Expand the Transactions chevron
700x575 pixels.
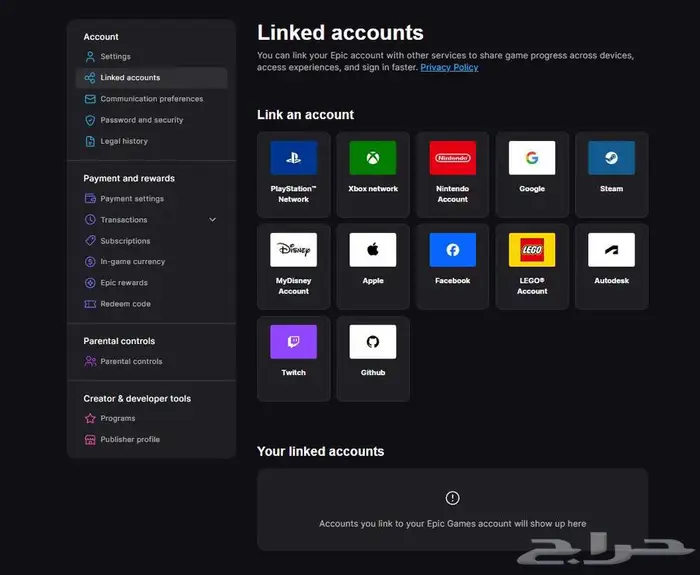(x=212, y=220)
